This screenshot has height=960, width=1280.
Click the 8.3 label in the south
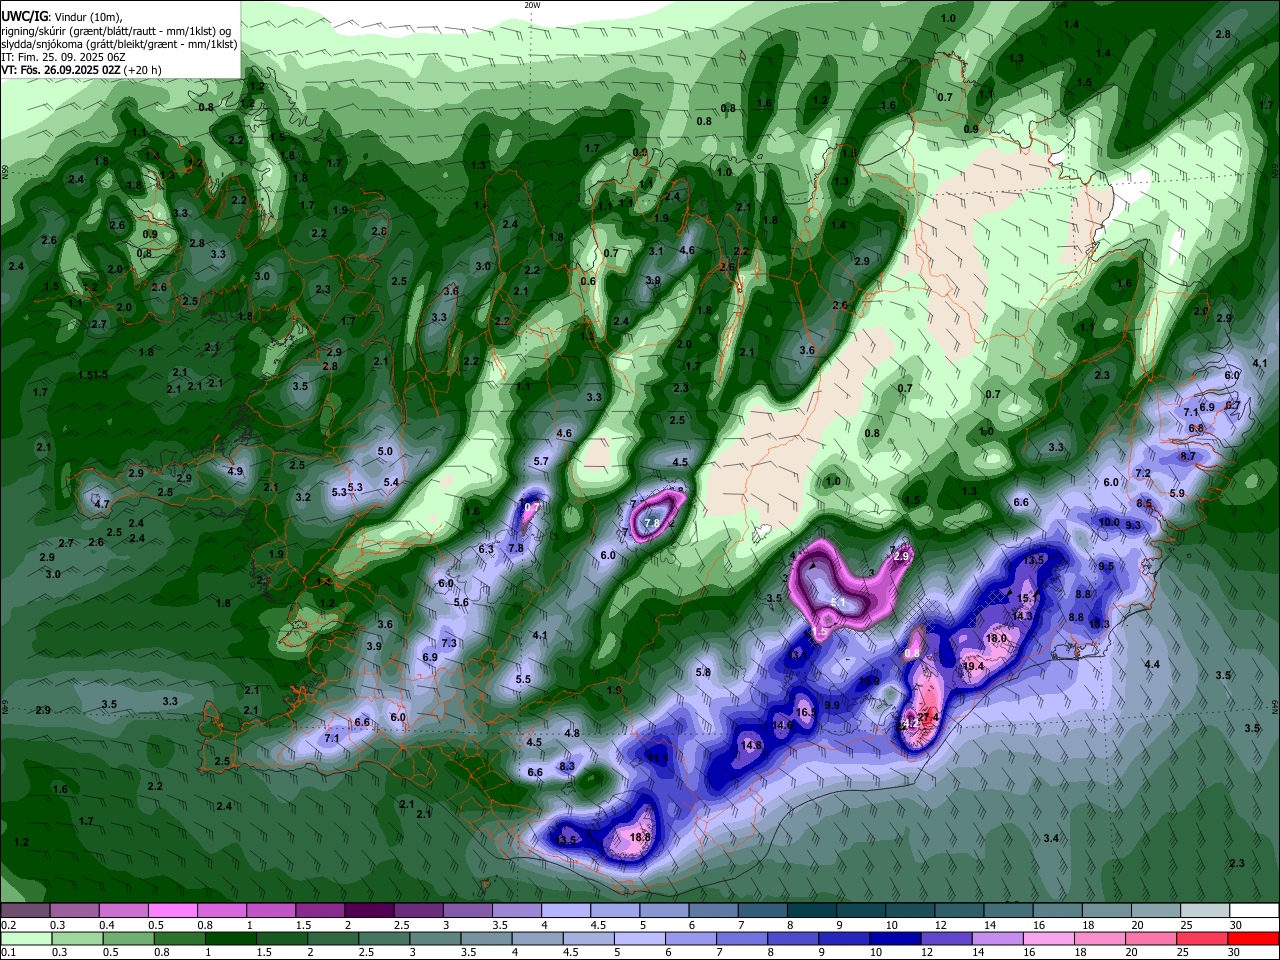pos(567,766)
